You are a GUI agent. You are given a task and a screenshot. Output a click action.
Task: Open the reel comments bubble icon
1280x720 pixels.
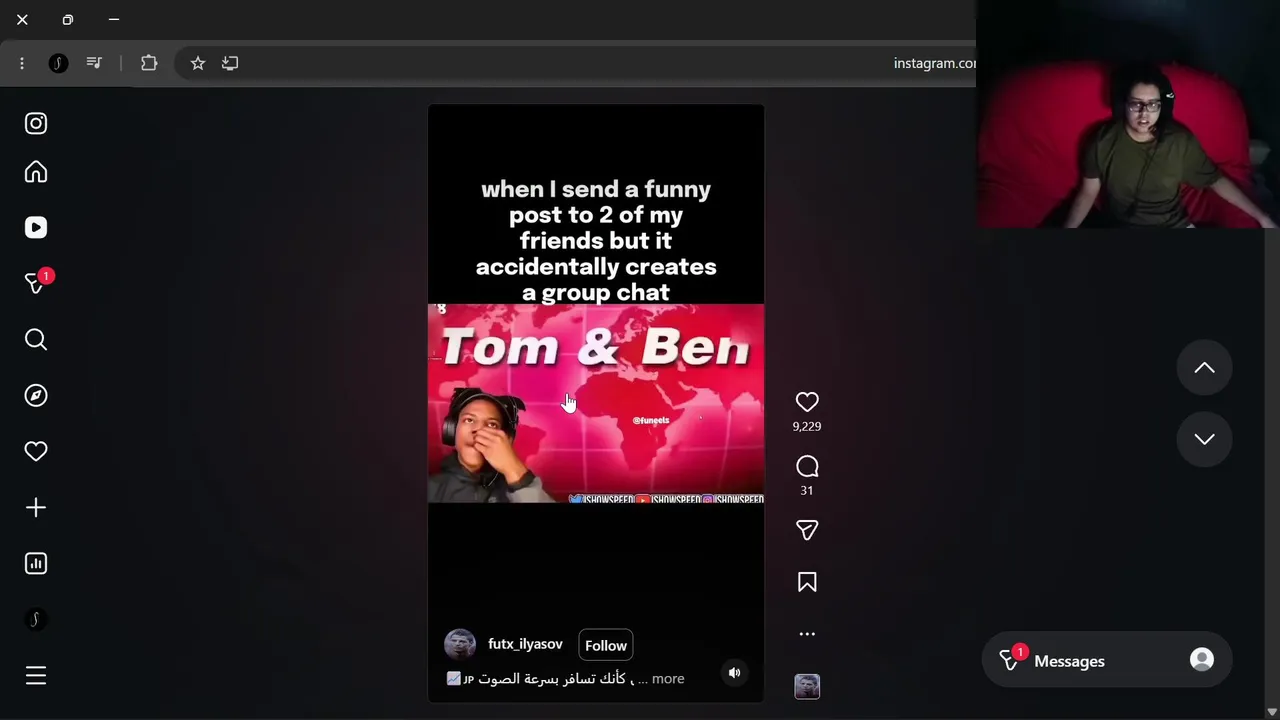pos(807,467)
